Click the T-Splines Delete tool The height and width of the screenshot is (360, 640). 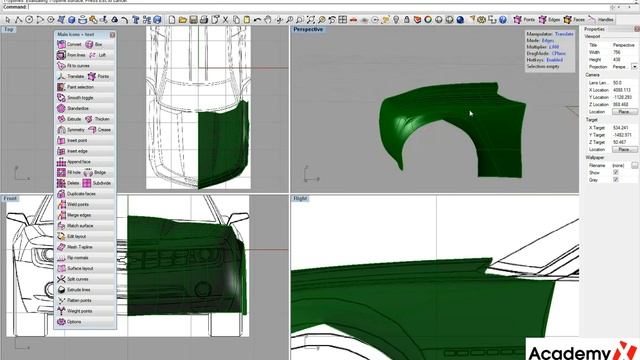click(69, 183)
